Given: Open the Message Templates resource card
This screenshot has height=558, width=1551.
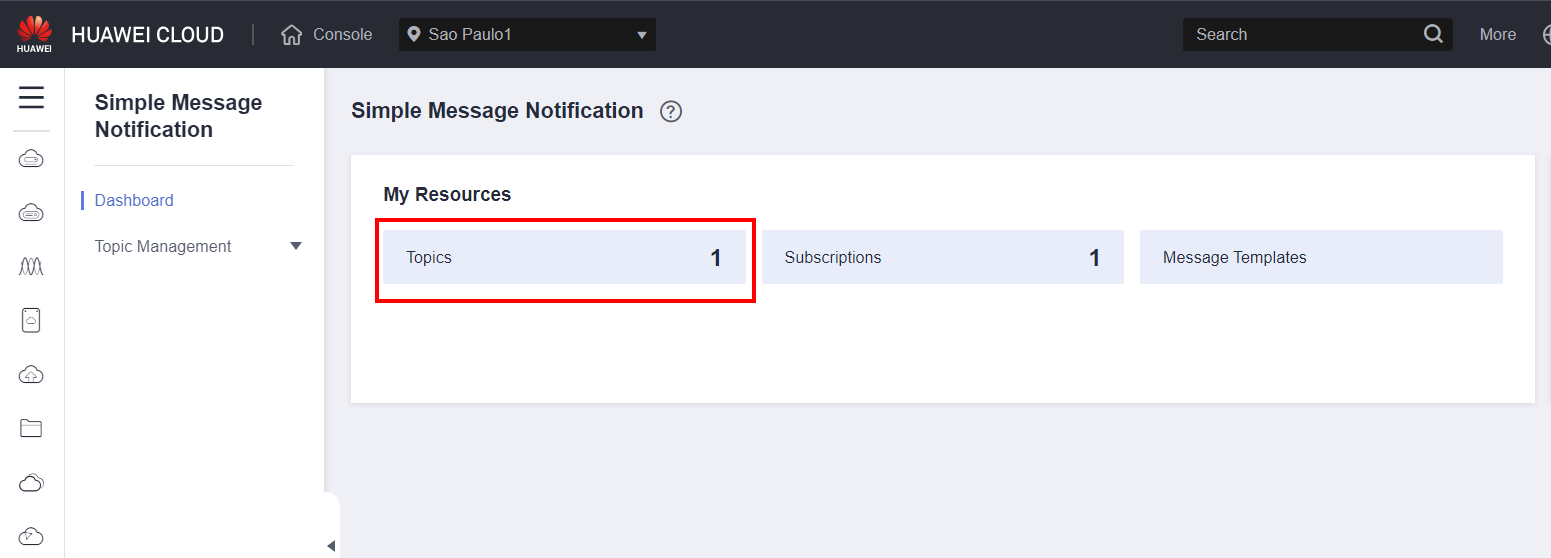Looking at the screenshot, I should tap(1320, 258).
